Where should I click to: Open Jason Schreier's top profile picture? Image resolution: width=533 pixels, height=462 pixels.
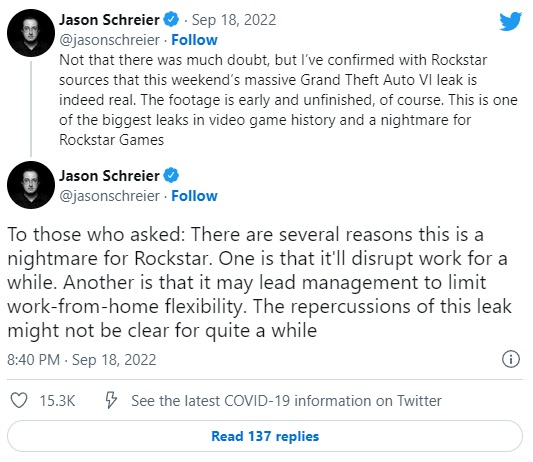click(31, 33)
